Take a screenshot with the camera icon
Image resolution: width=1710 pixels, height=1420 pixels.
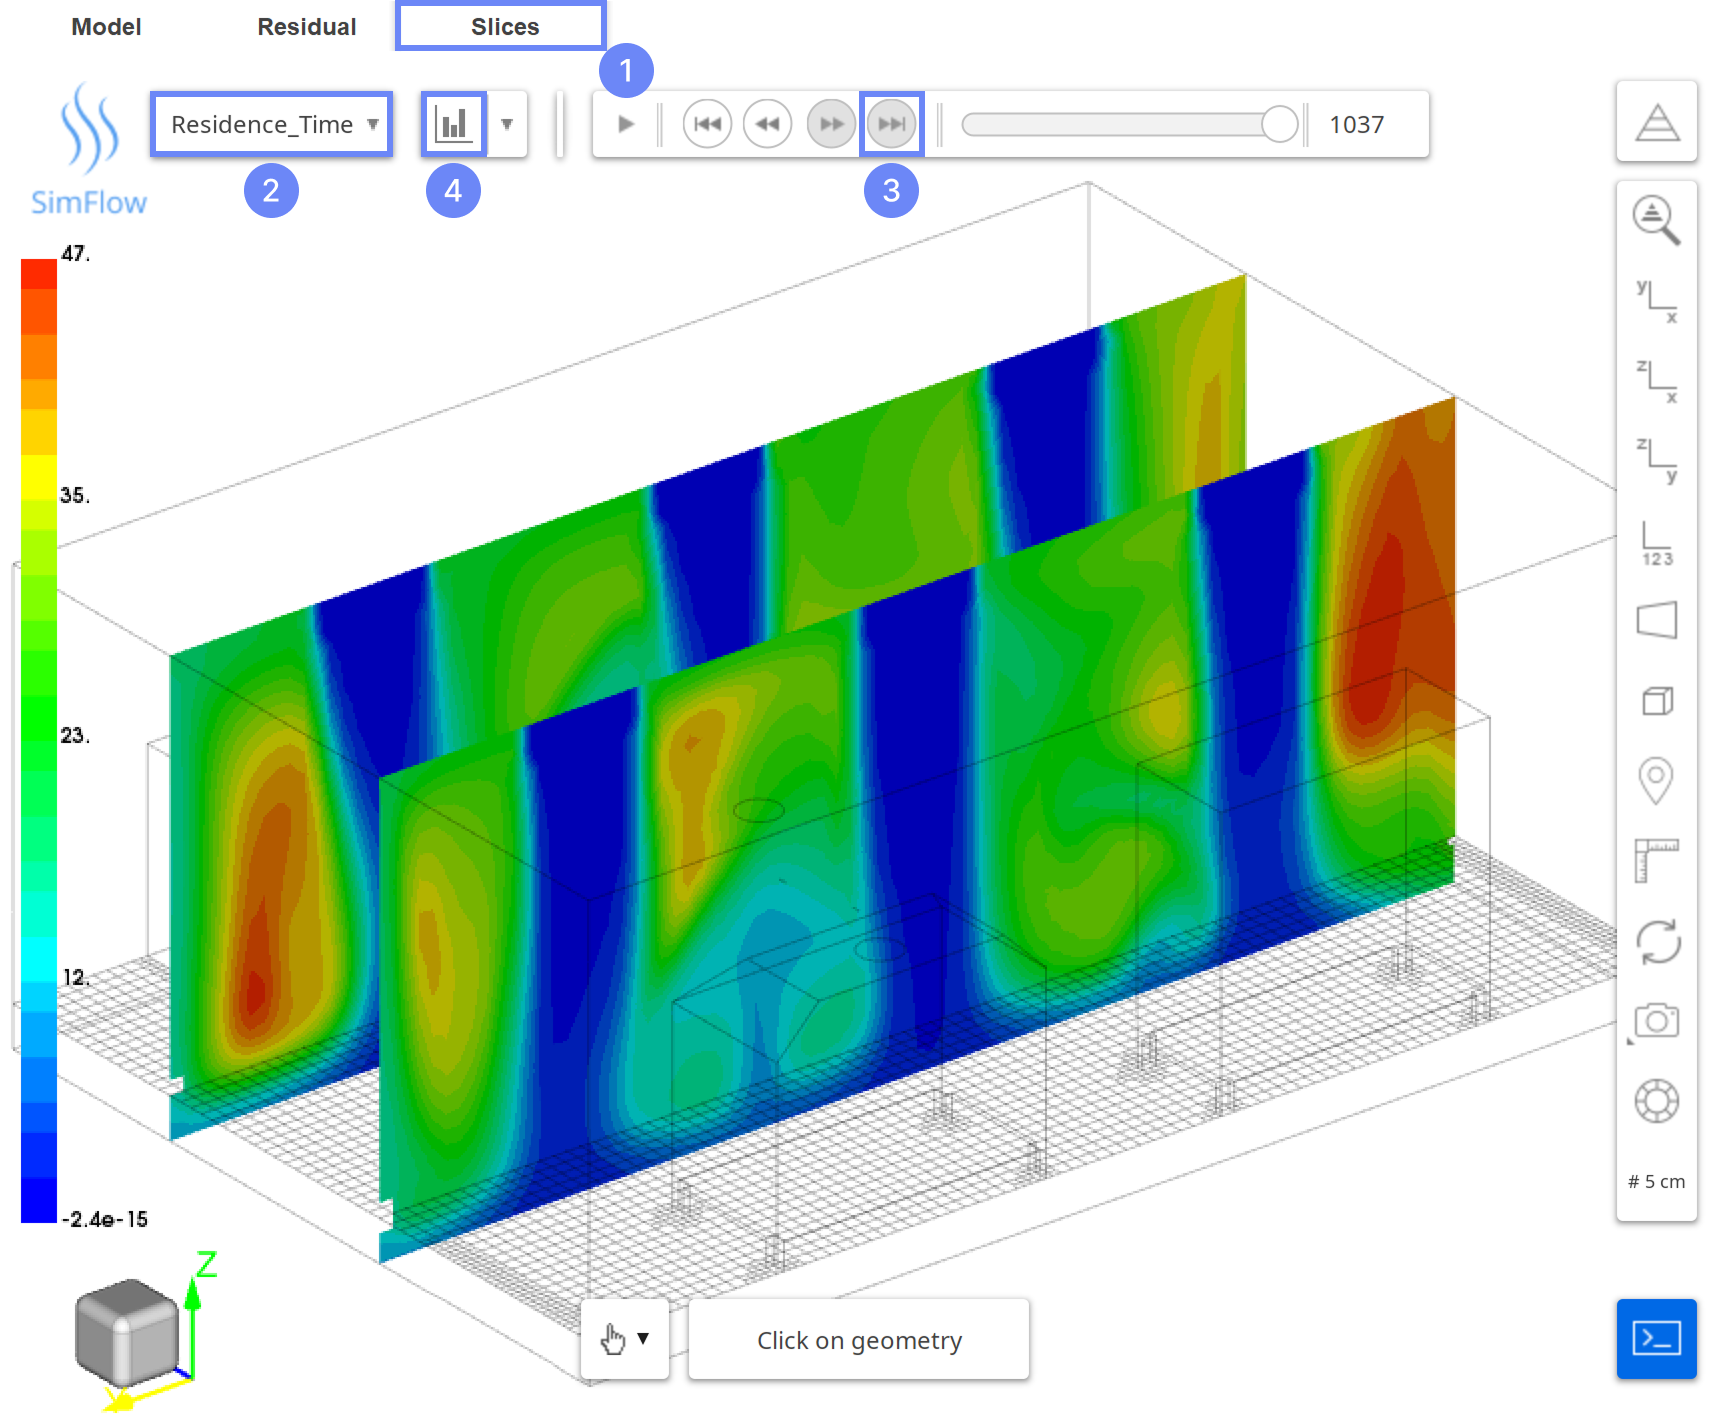click(x=1656, y=1021)
